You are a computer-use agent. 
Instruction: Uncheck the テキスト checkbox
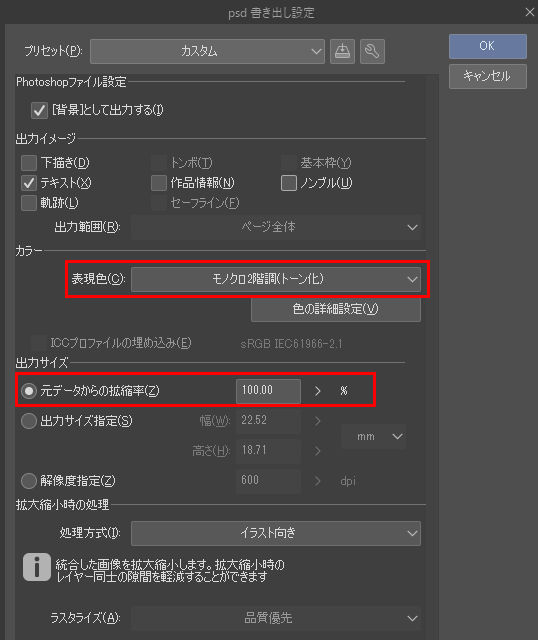(x=29, y=183)
